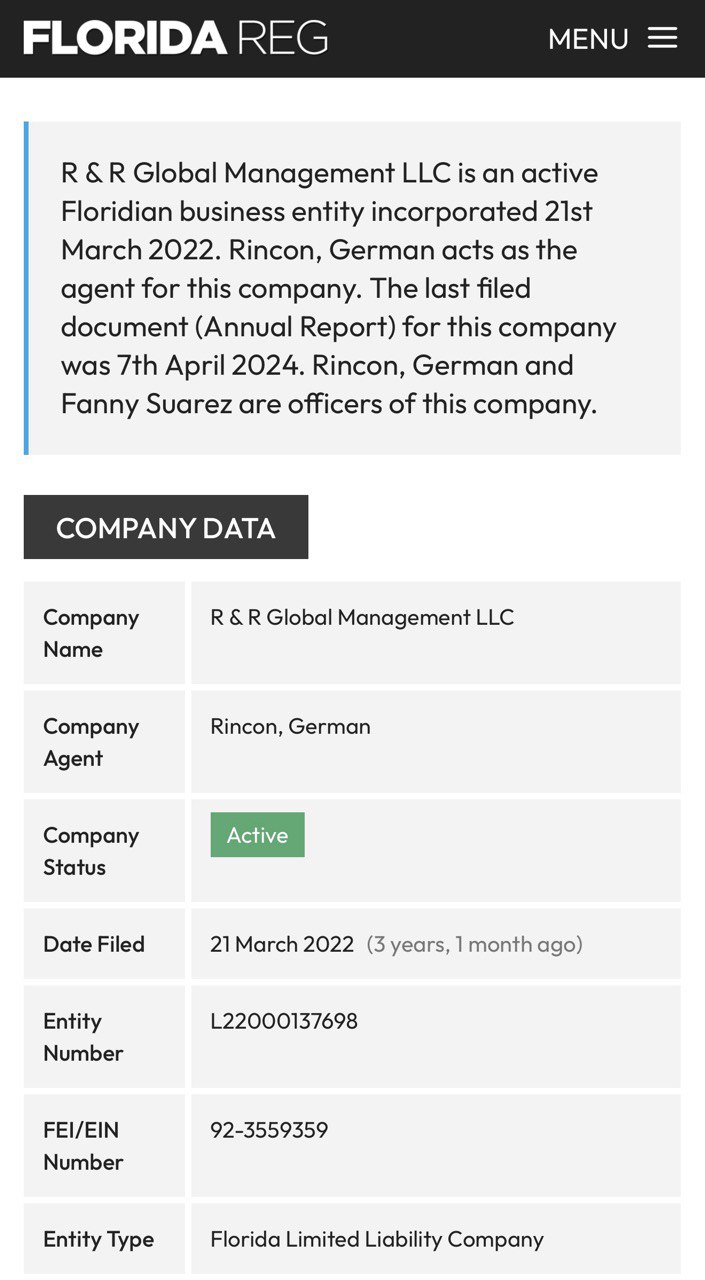
Task: Click the MENU label in header
Action: tap(588, 39)
